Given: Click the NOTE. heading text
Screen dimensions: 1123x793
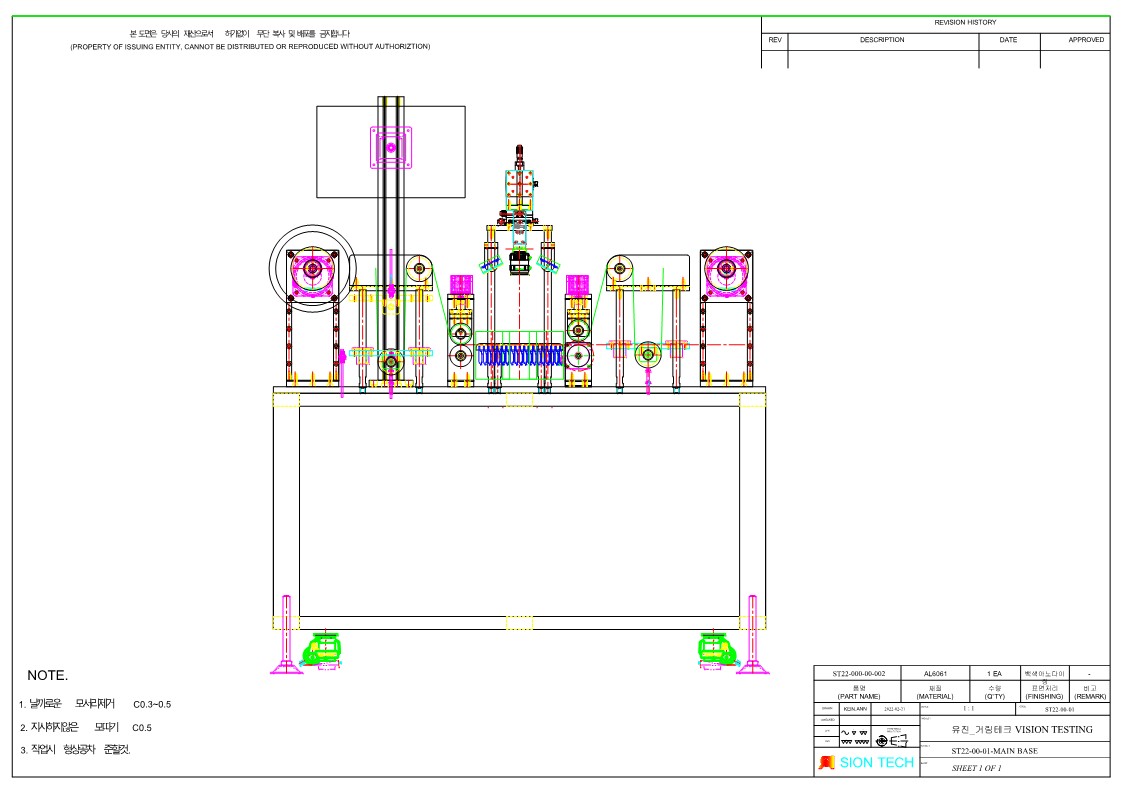Looking at the screenshot, I should (x=48, y=677).
